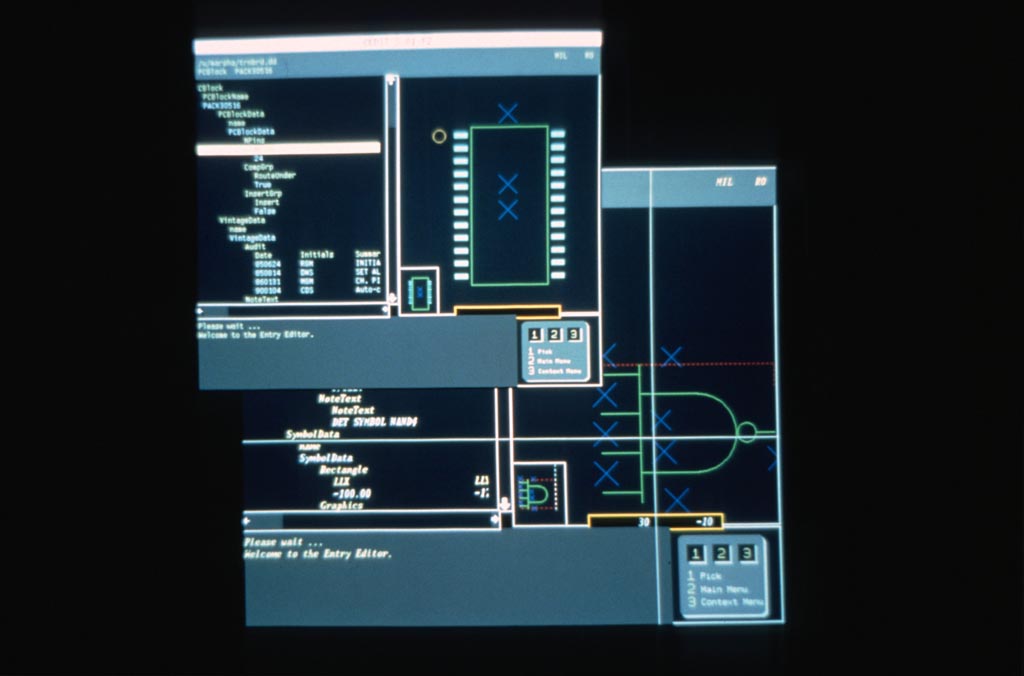Click button 3 icon in front window legend
Image resolution: width=1024 pixels, height=676 pixels.
click(574, 335)
